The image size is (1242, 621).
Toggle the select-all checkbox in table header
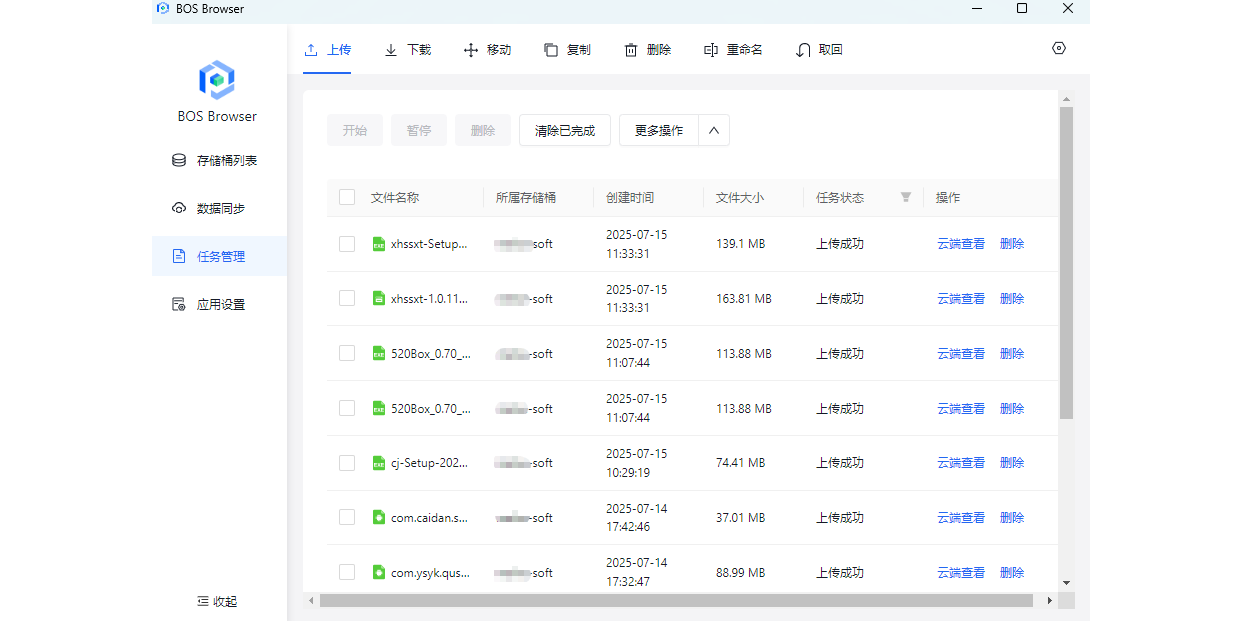click(x=347, y=198)
